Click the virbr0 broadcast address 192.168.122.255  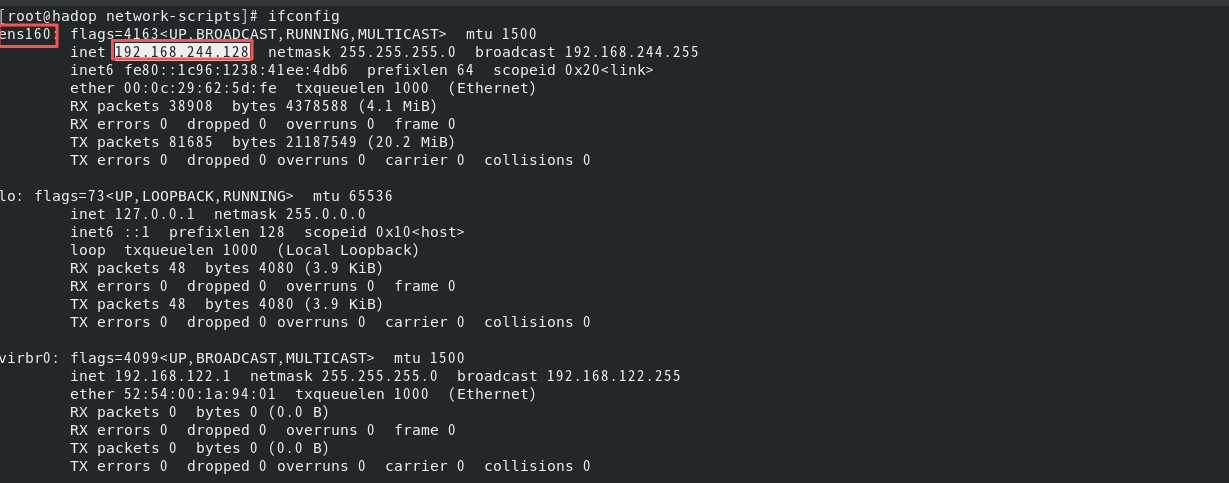click(x=613, y=376)
